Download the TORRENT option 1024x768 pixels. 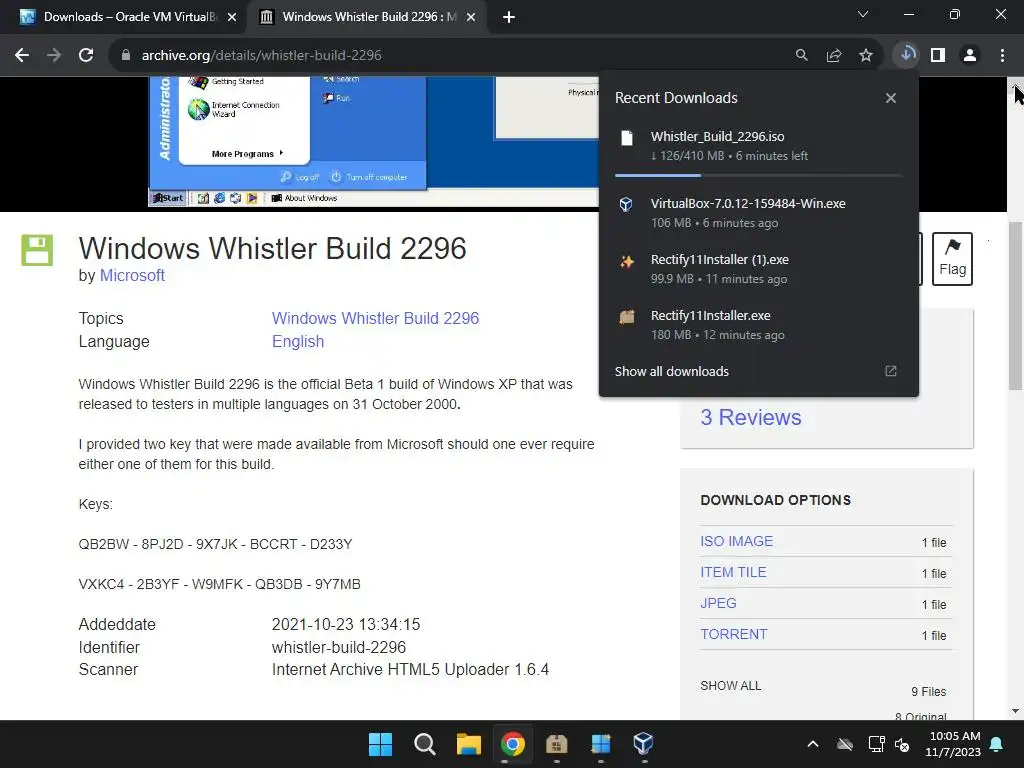tap(734, 634)
